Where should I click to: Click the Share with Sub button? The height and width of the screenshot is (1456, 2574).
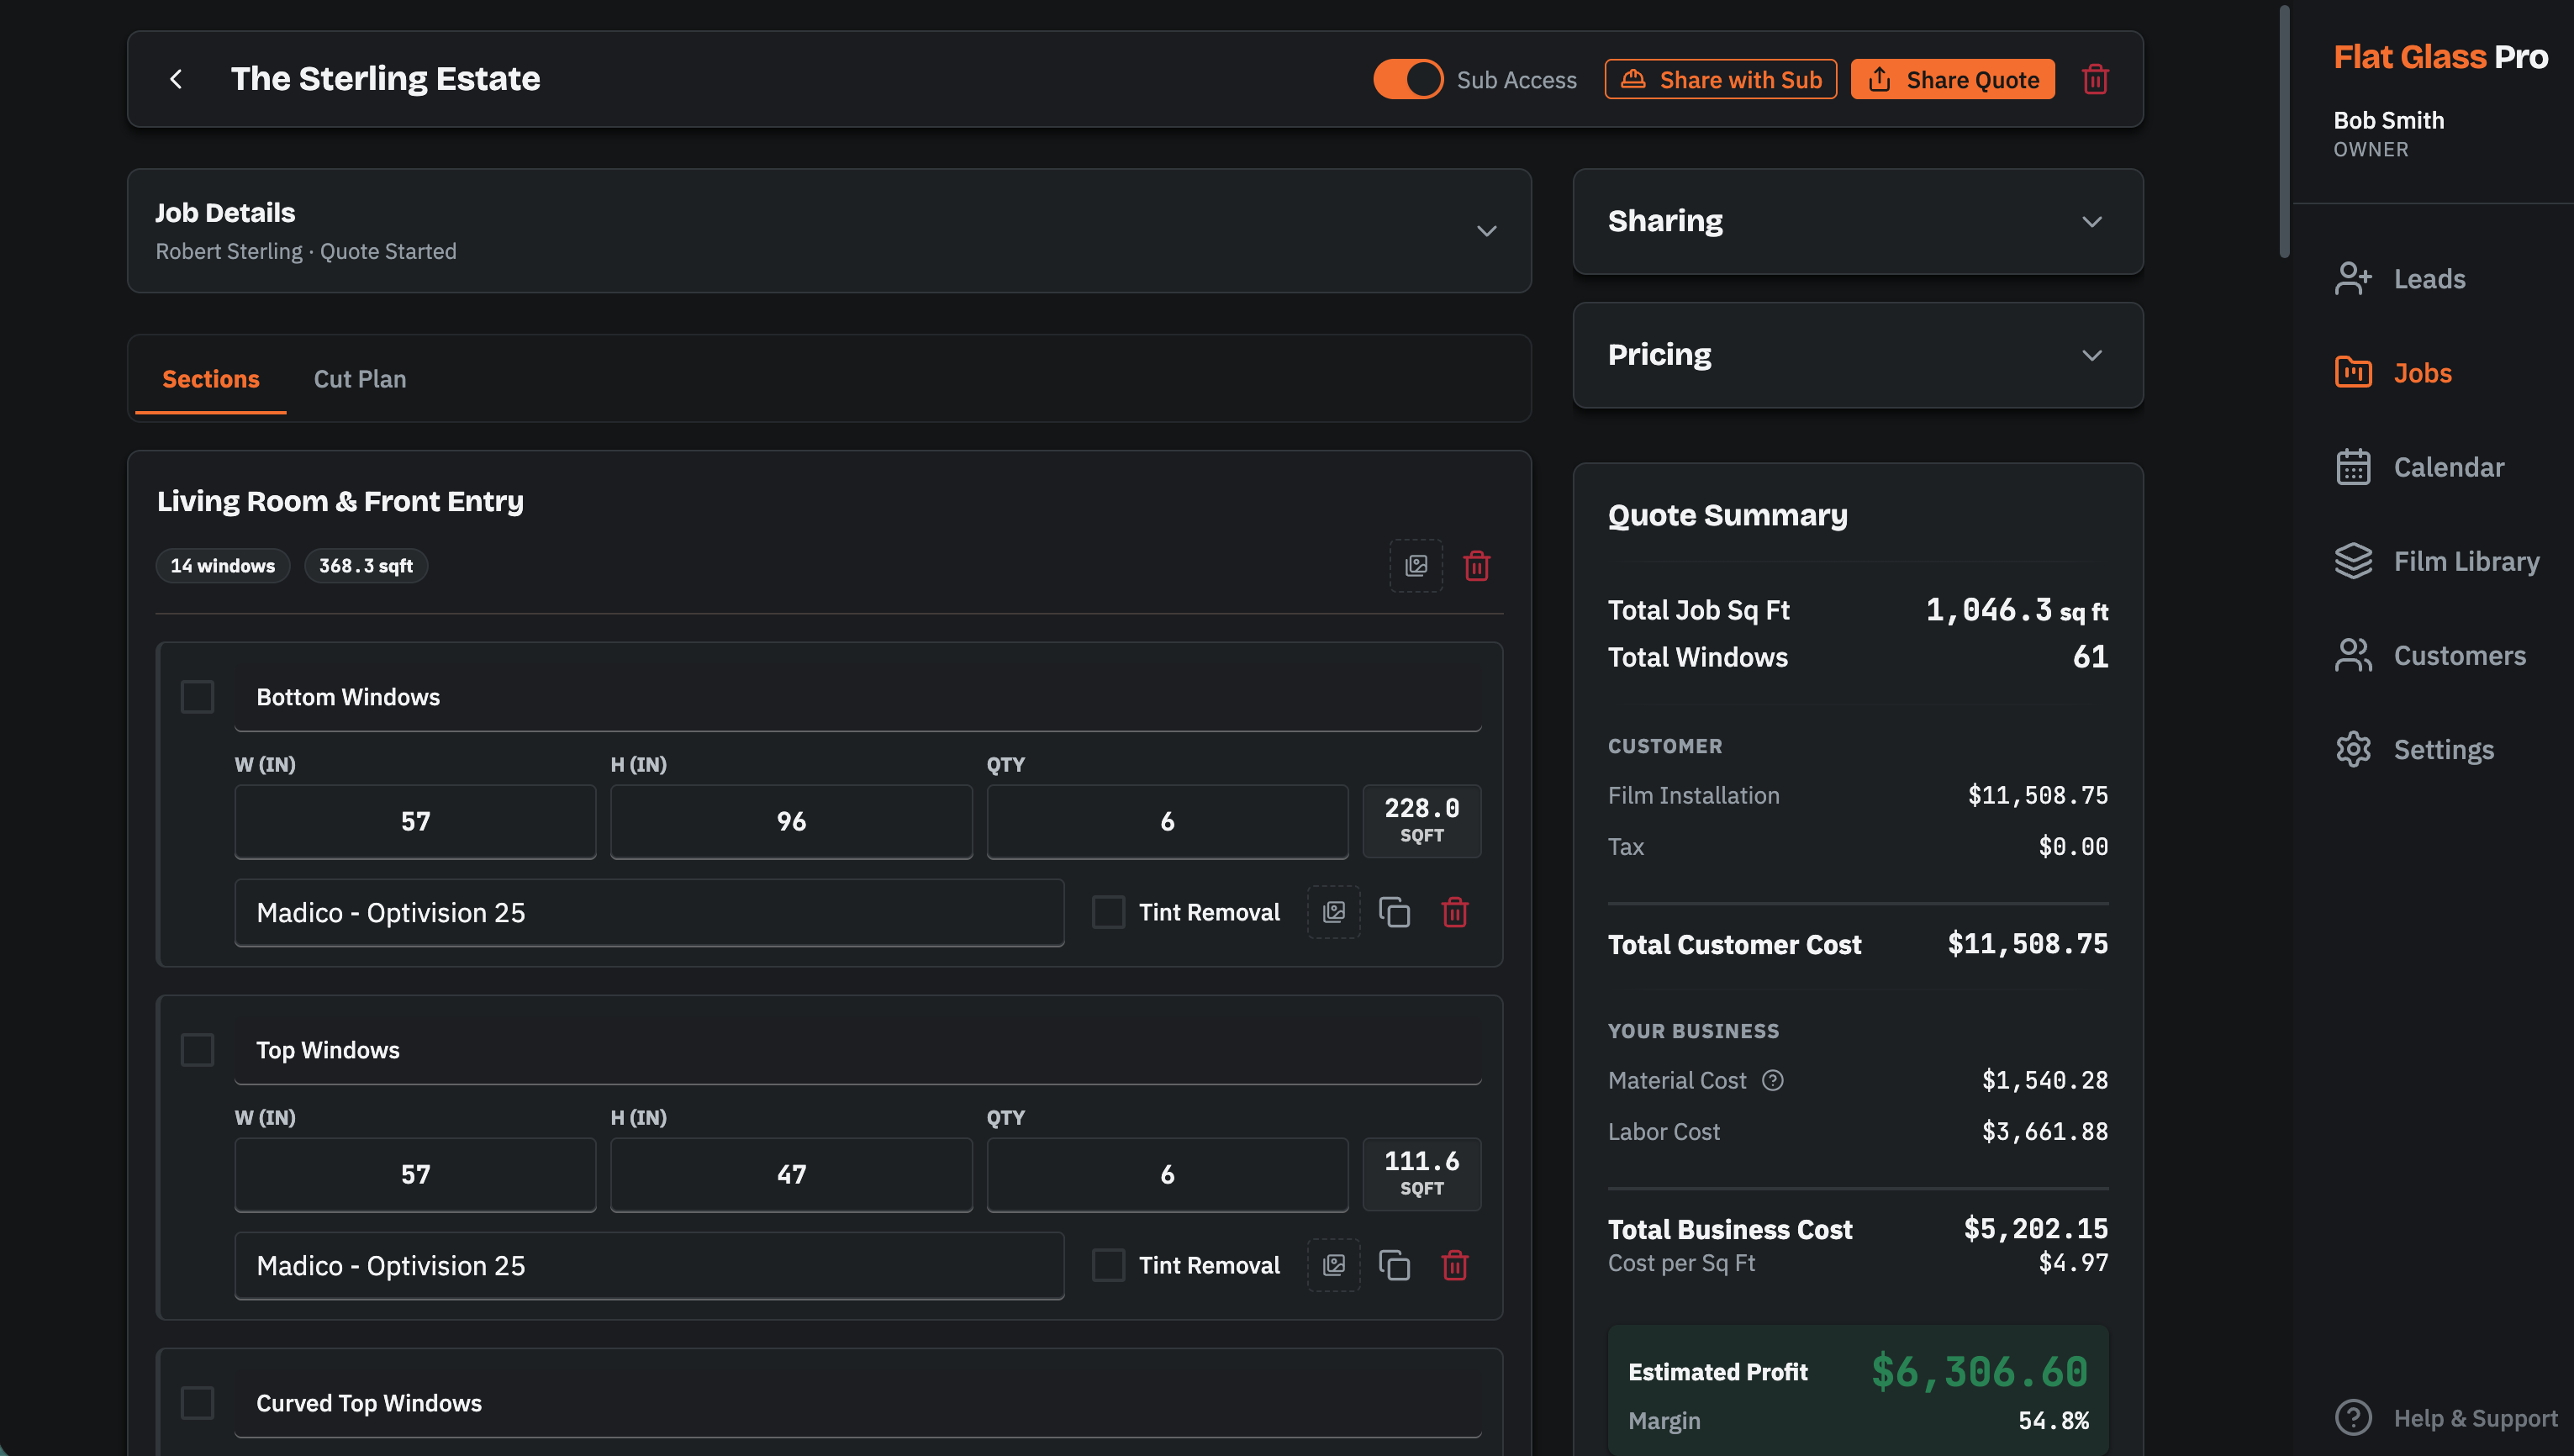(x=1720, y=79)
